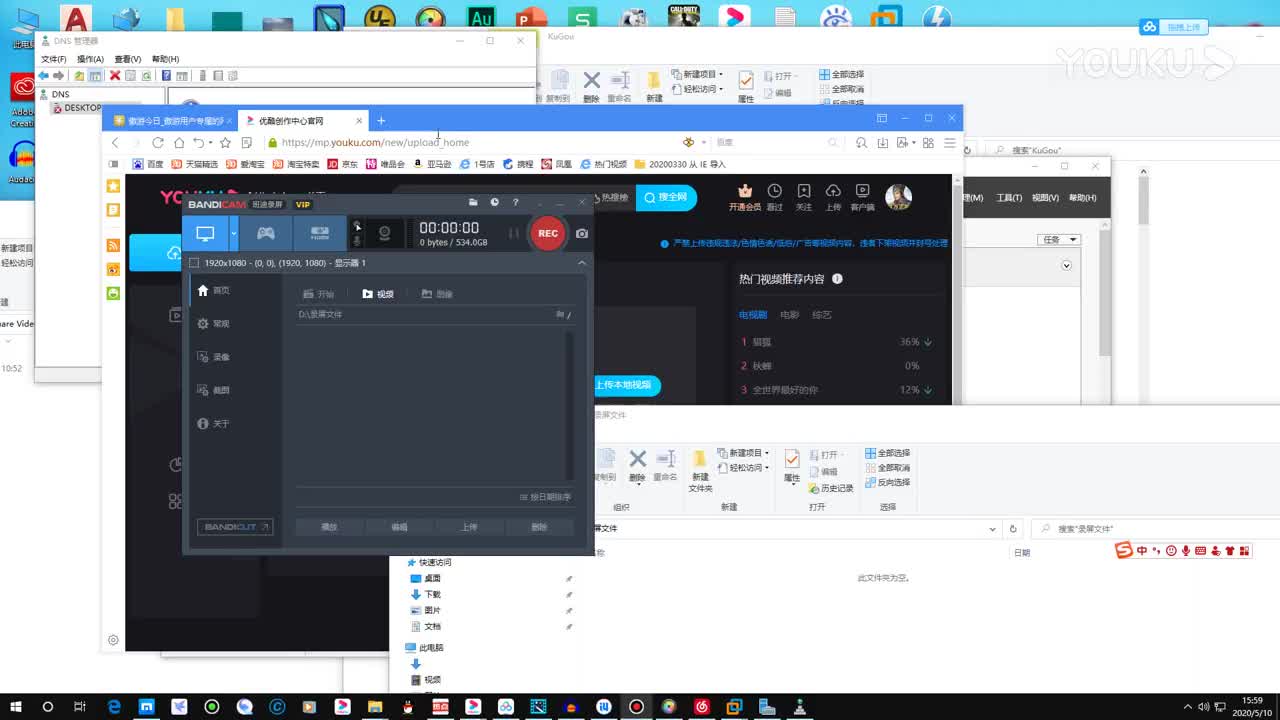The height and width of the screenshot is (720, 1280).
Task: Click the webcam overlay icon in Bandicam
Action: (386, 232)
